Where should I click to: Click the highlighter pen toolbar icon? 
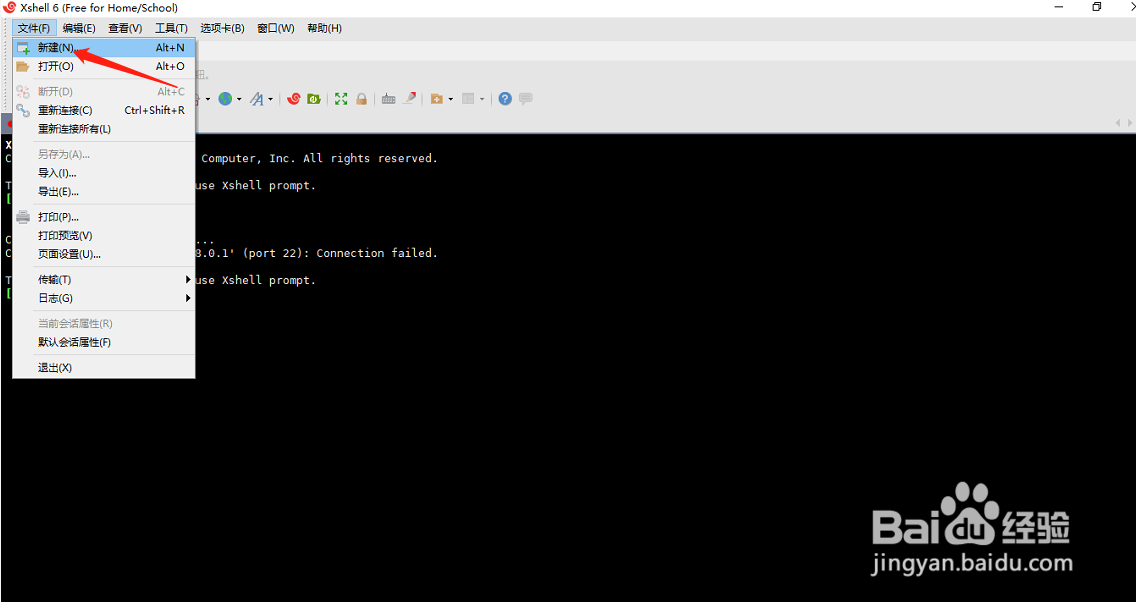coord(409,99)
